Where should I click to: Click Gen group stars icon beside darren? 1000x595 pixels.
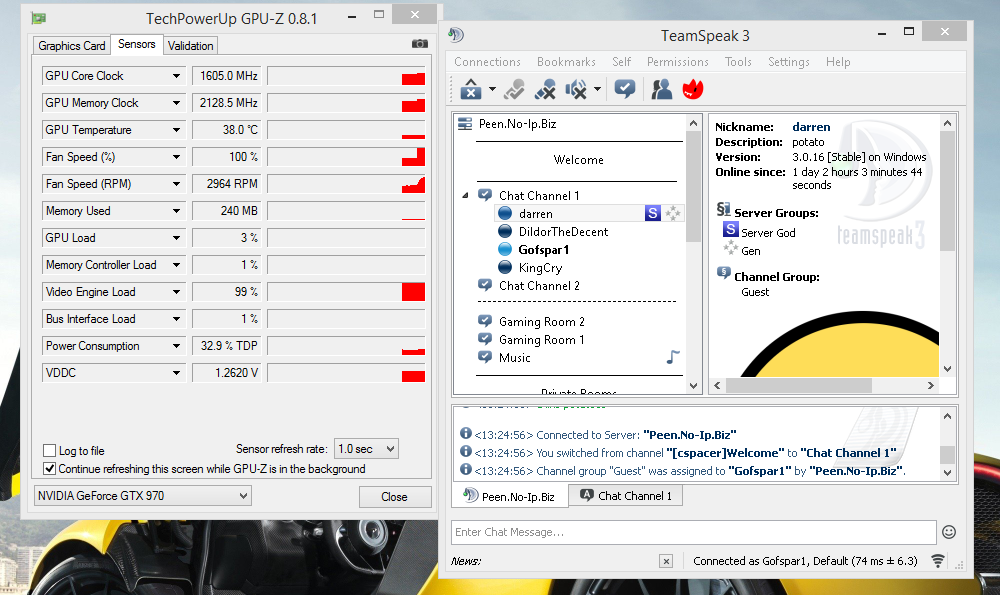click(x=673, y=213)
